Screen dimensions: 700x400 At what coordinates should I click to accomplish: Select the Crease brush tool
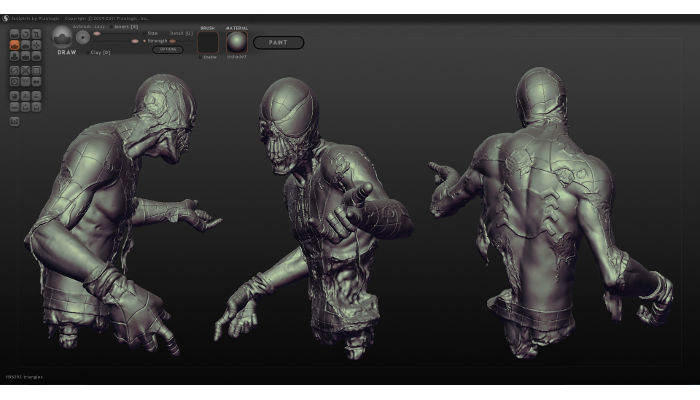[14, 34]
